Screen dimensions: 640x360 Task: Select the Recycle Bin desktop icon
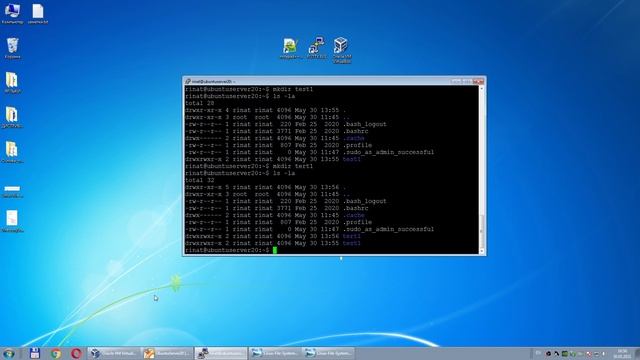click(13, 48)
